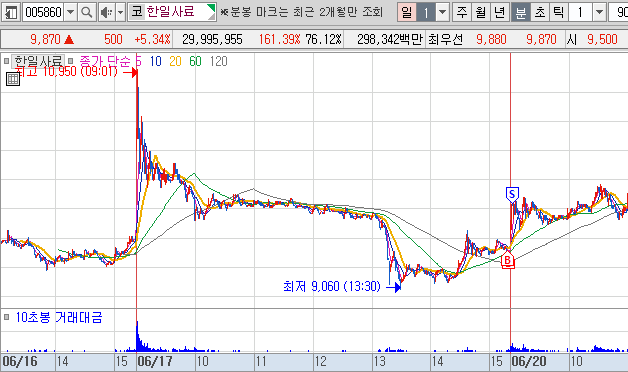Open the daily interval dropdown arrow
Viewport: 628px width, 372px height.
pos(443,12)
